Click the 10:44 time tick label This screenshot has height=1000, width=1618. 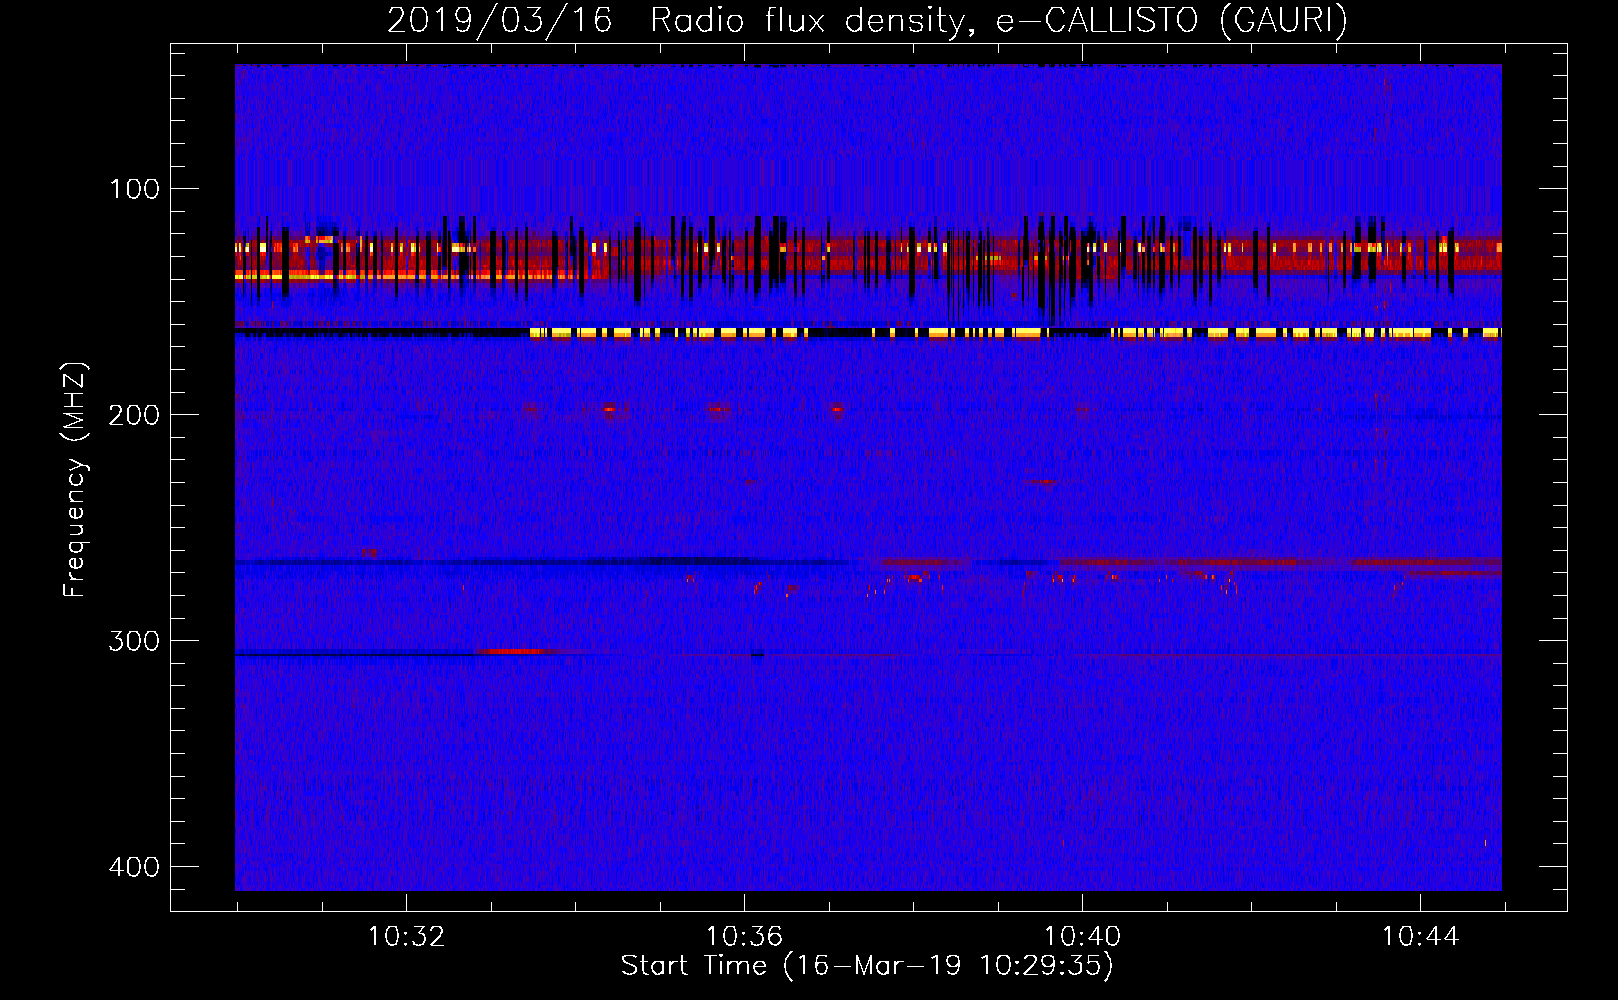(x=1420, y=937)
